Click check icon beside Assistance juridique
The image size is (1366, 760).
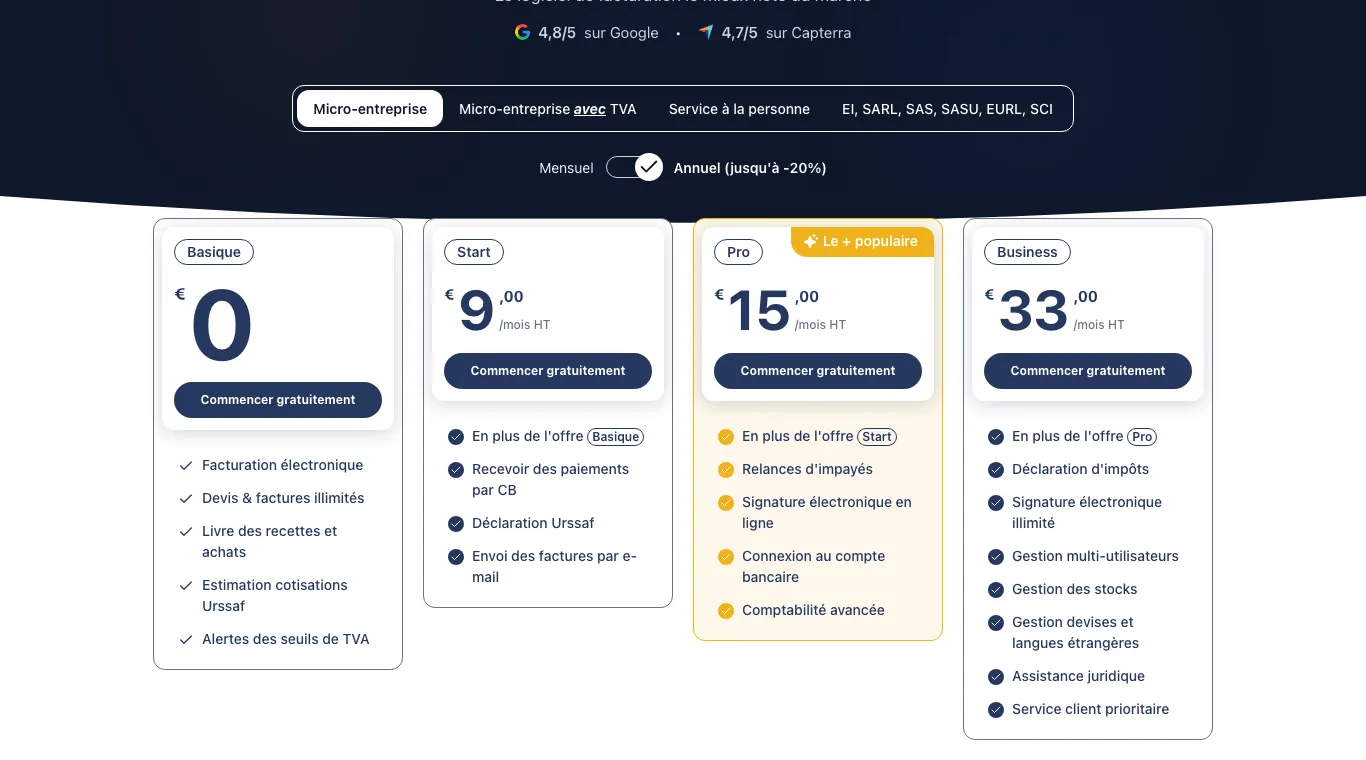[x=996, y=677]
